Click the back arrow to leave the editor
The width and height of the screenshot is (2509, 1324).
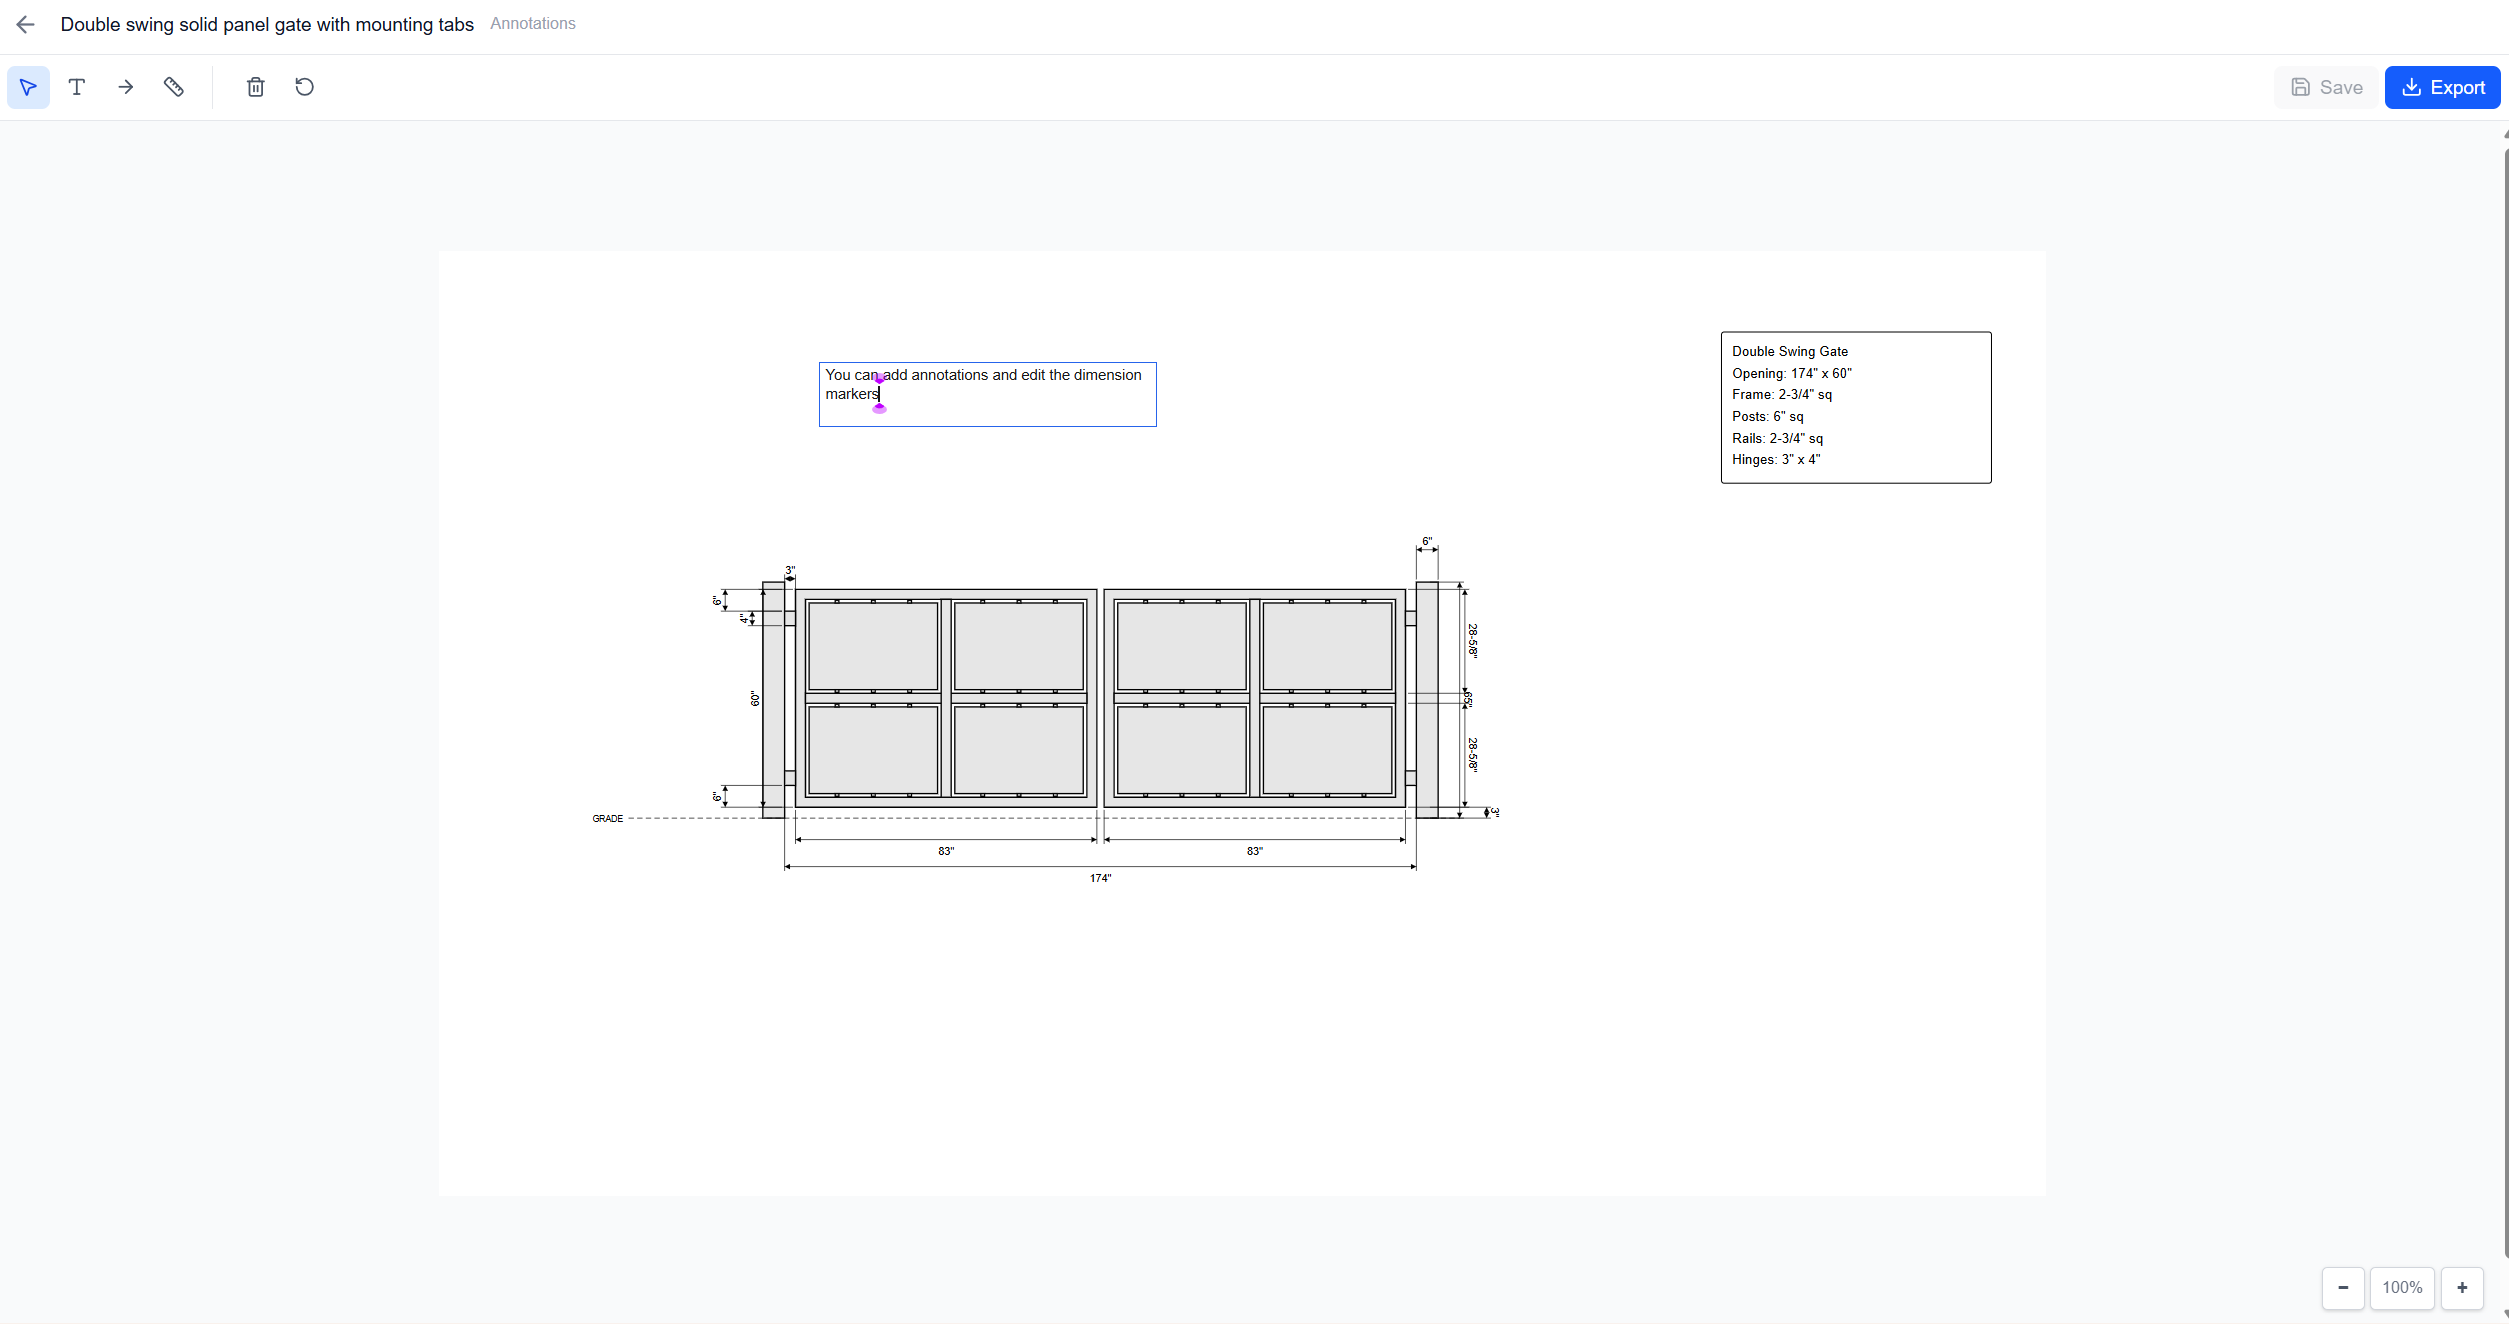click(24, 24)
